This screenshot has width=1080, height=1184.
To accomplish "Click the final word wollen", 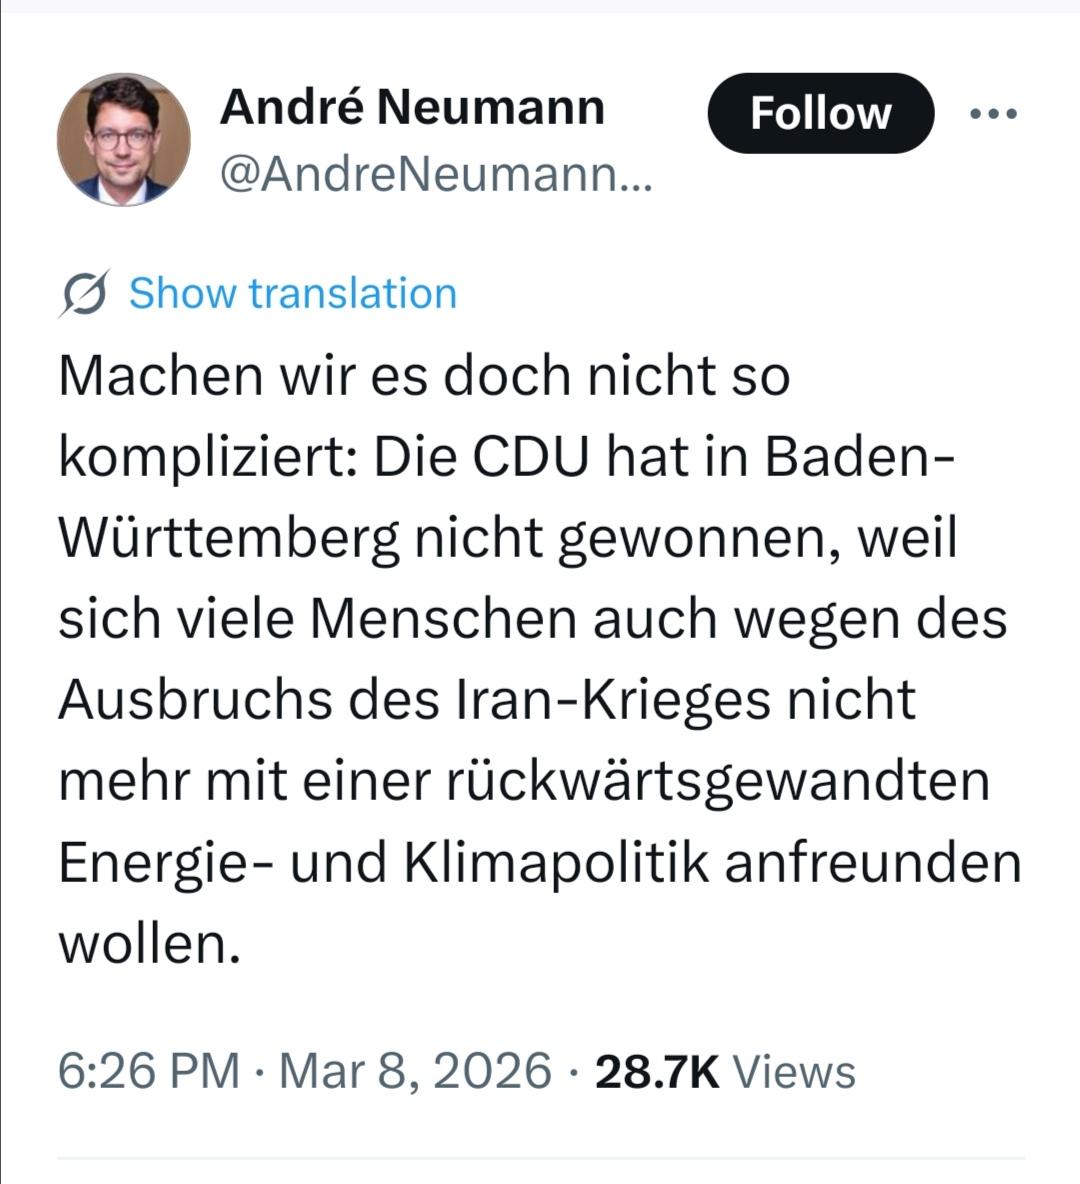I will (x=150, y=944).
